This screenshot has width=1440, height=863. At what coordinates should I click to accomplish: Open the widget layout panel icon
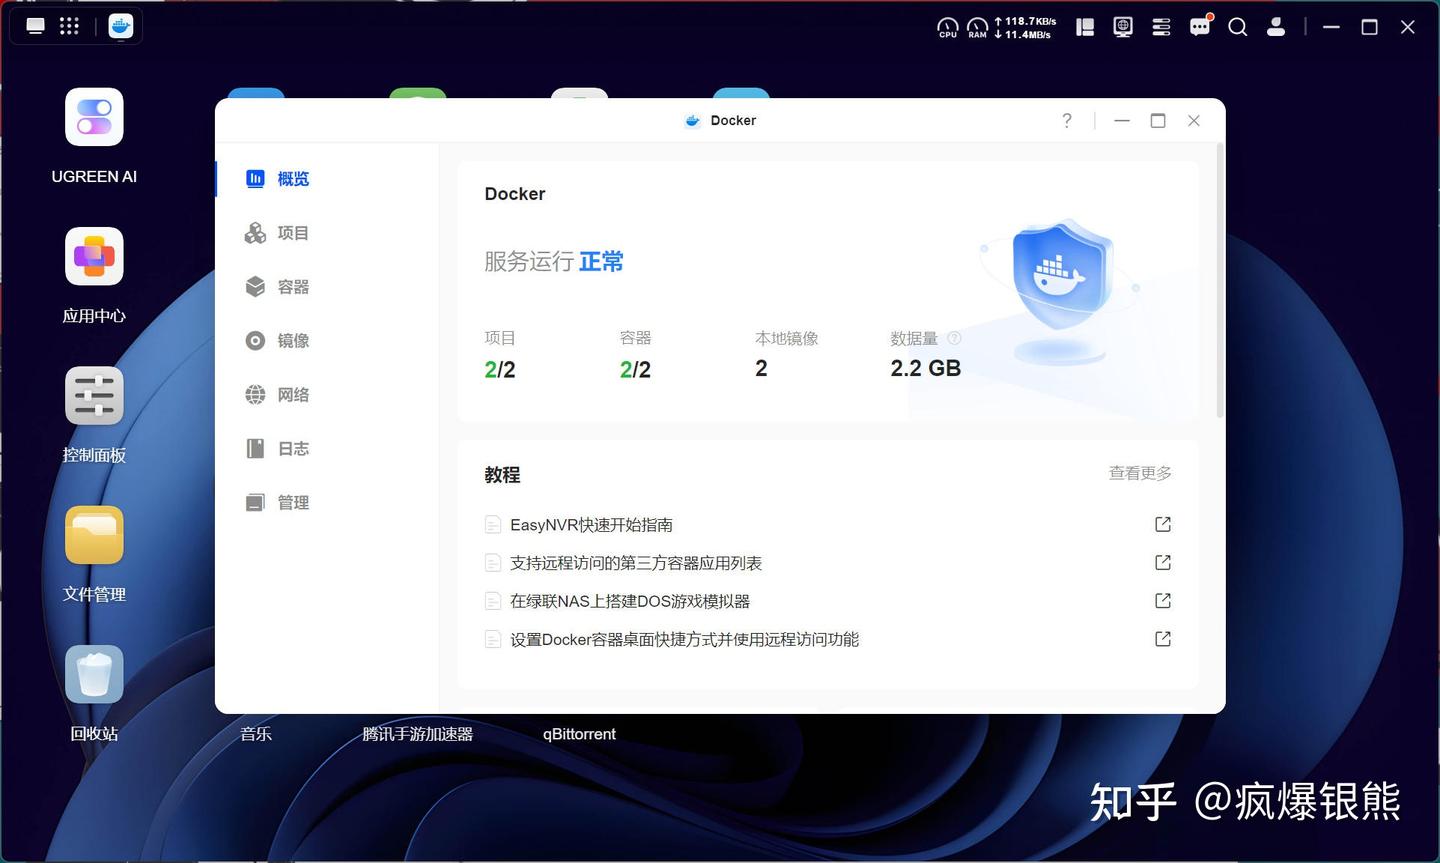1085,27
